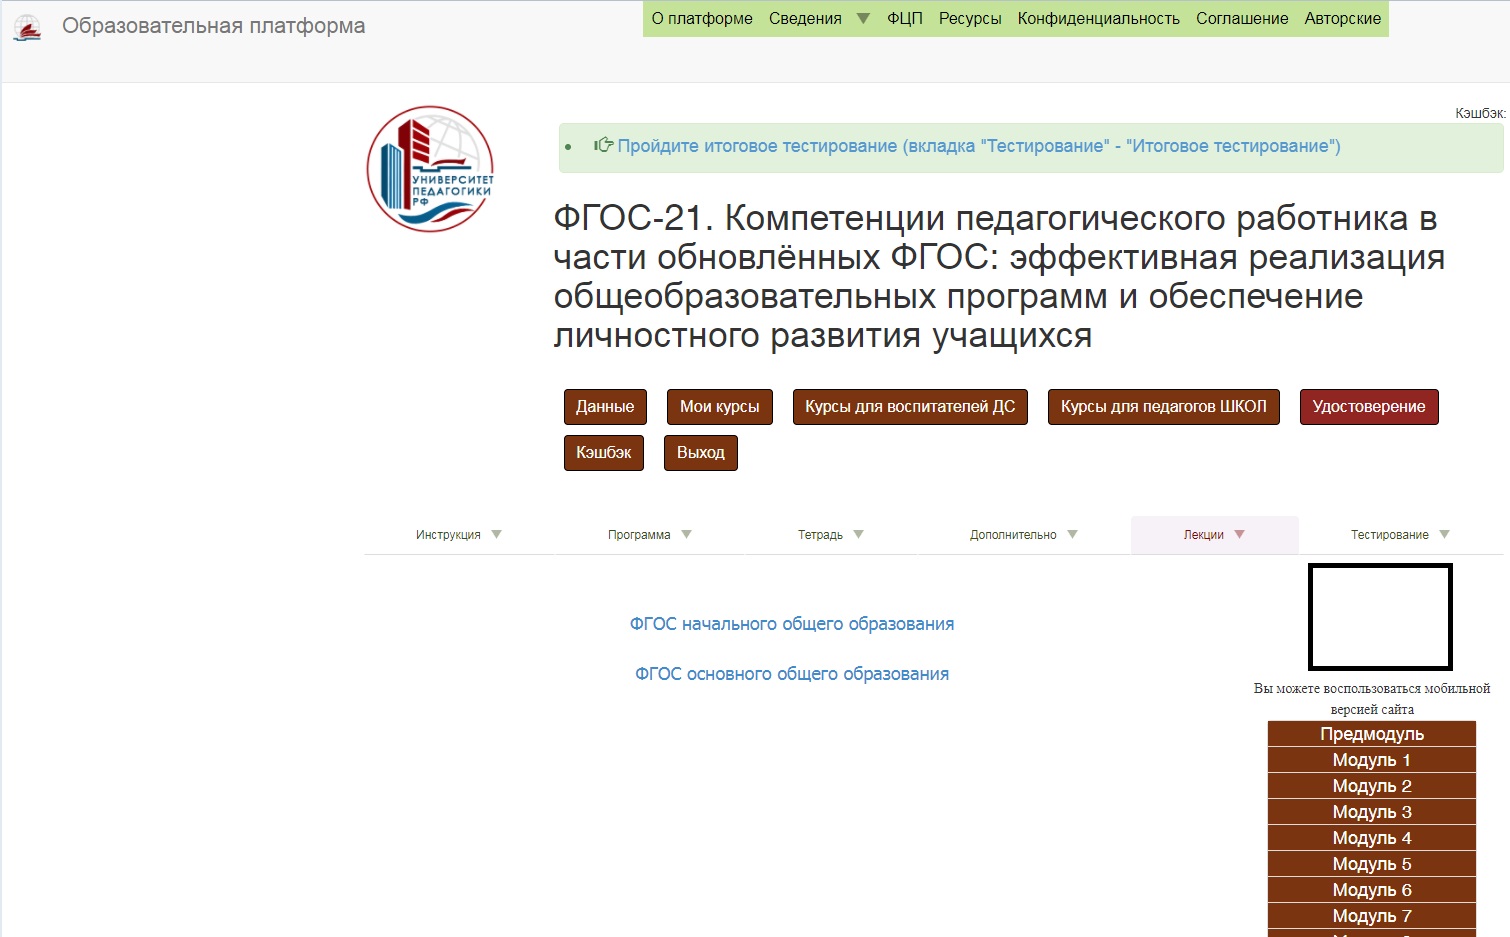Click the Мои курсы button
Viewport: 1510px width, 937px height.
(719, 407)
